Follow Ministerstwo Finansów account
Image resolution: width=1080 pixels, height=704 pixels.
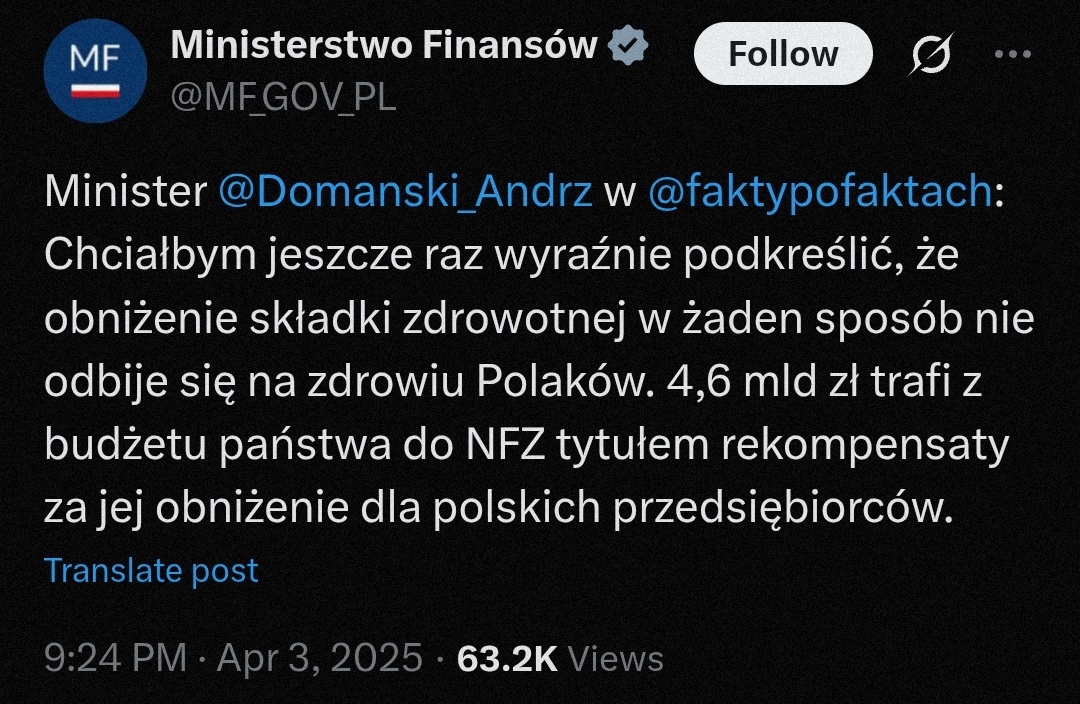[783, 54]
